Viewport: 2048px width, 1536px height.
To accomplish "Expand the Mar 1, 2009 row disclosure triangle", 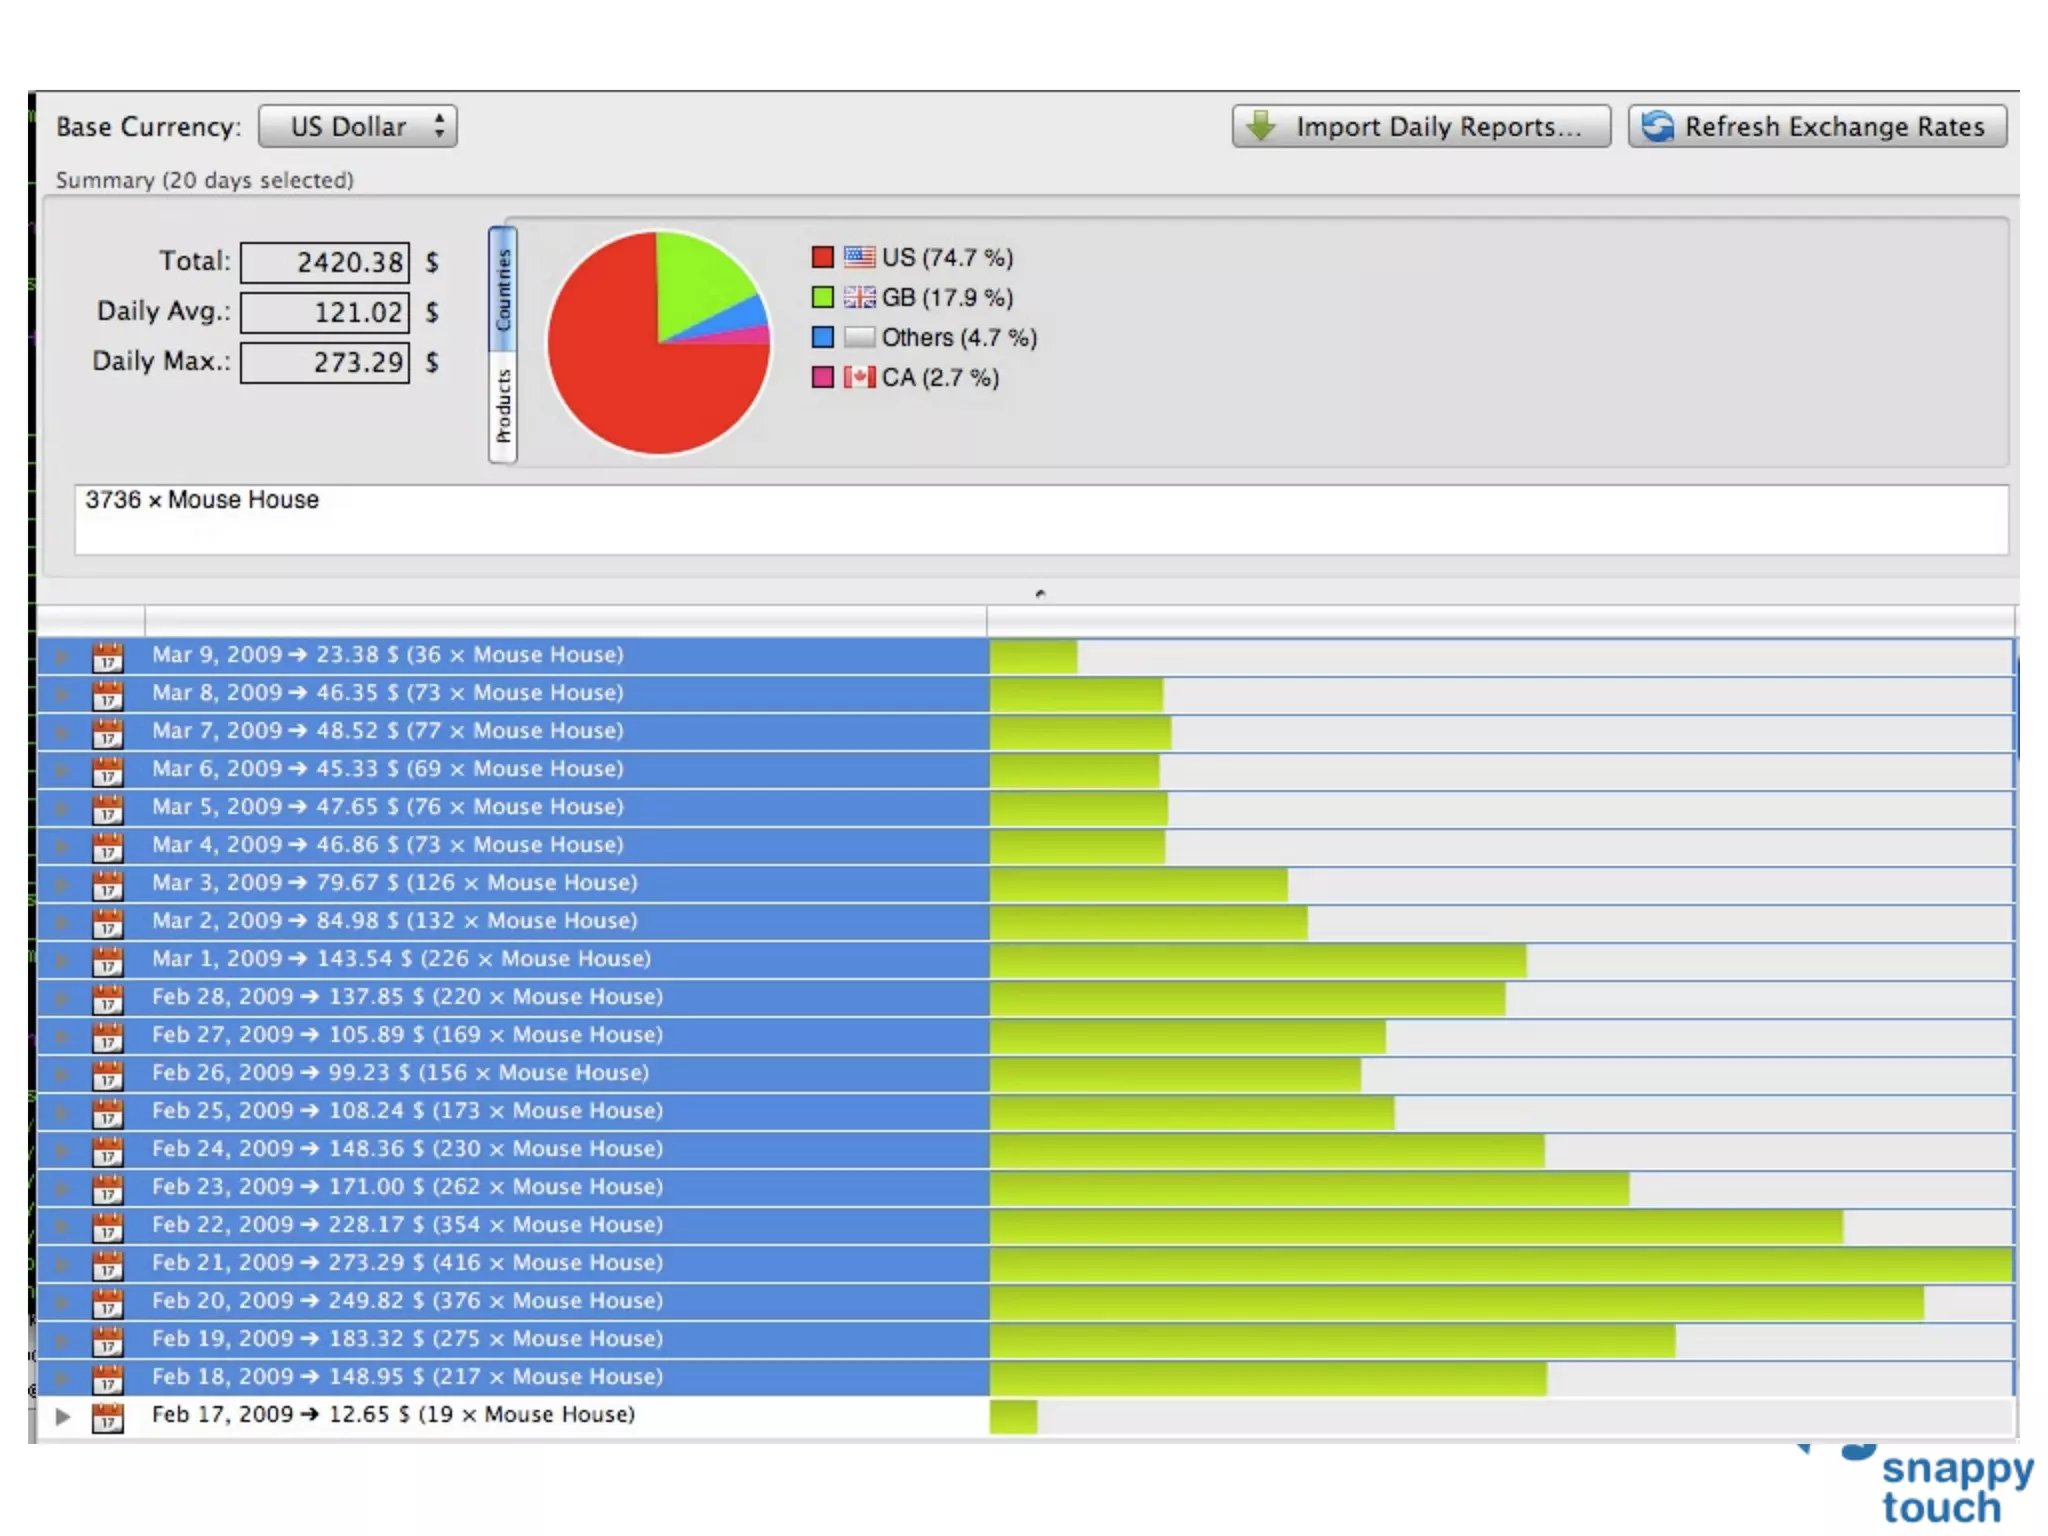I will pyautogui.click(x=63, y=960).
